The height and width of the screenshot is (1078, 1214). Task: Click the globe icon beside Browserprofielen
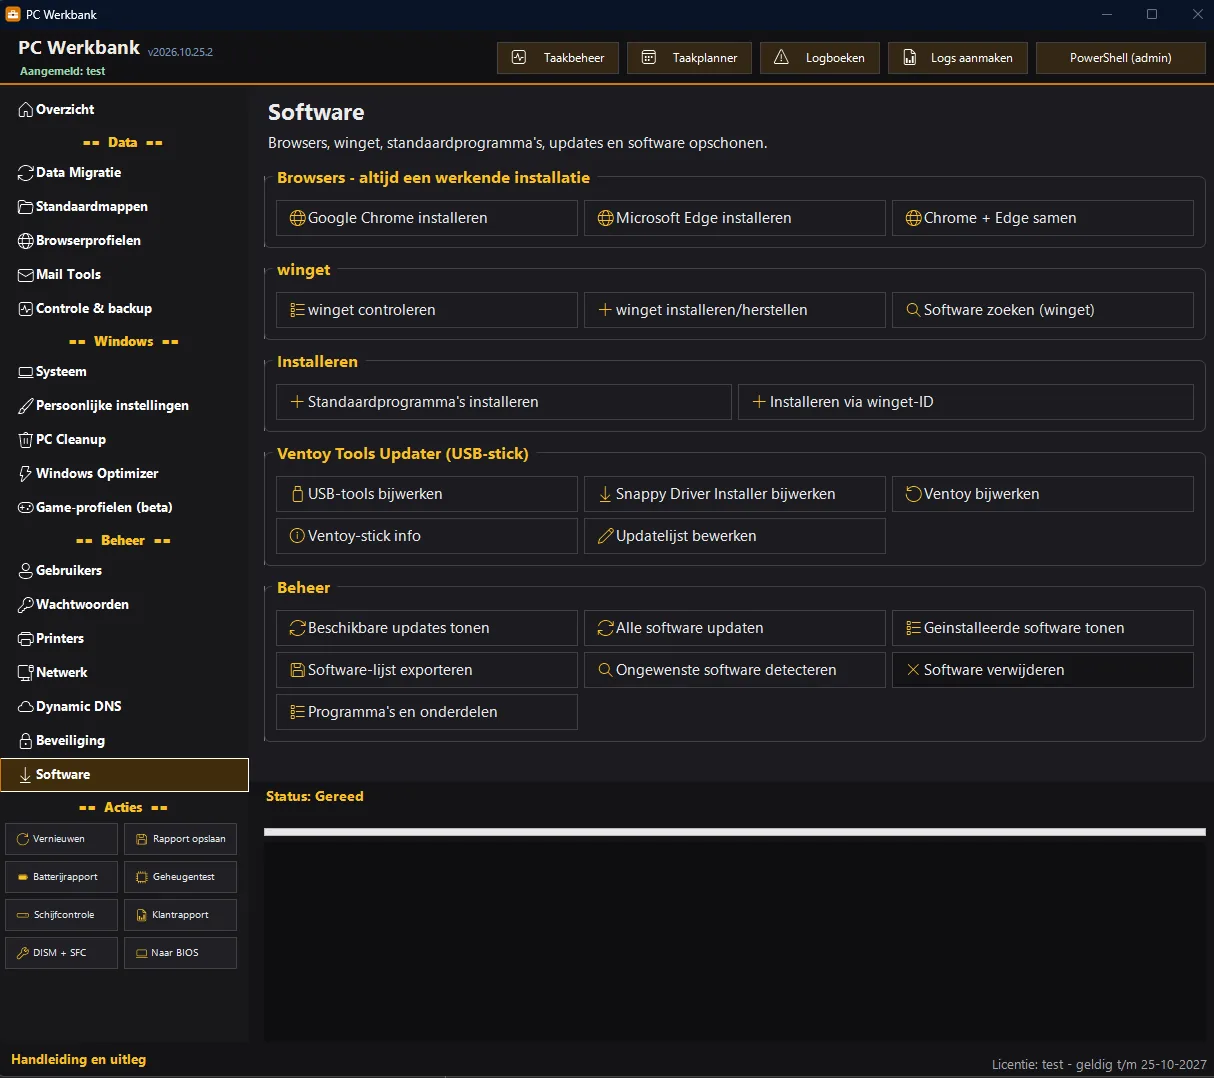[26, 241]
